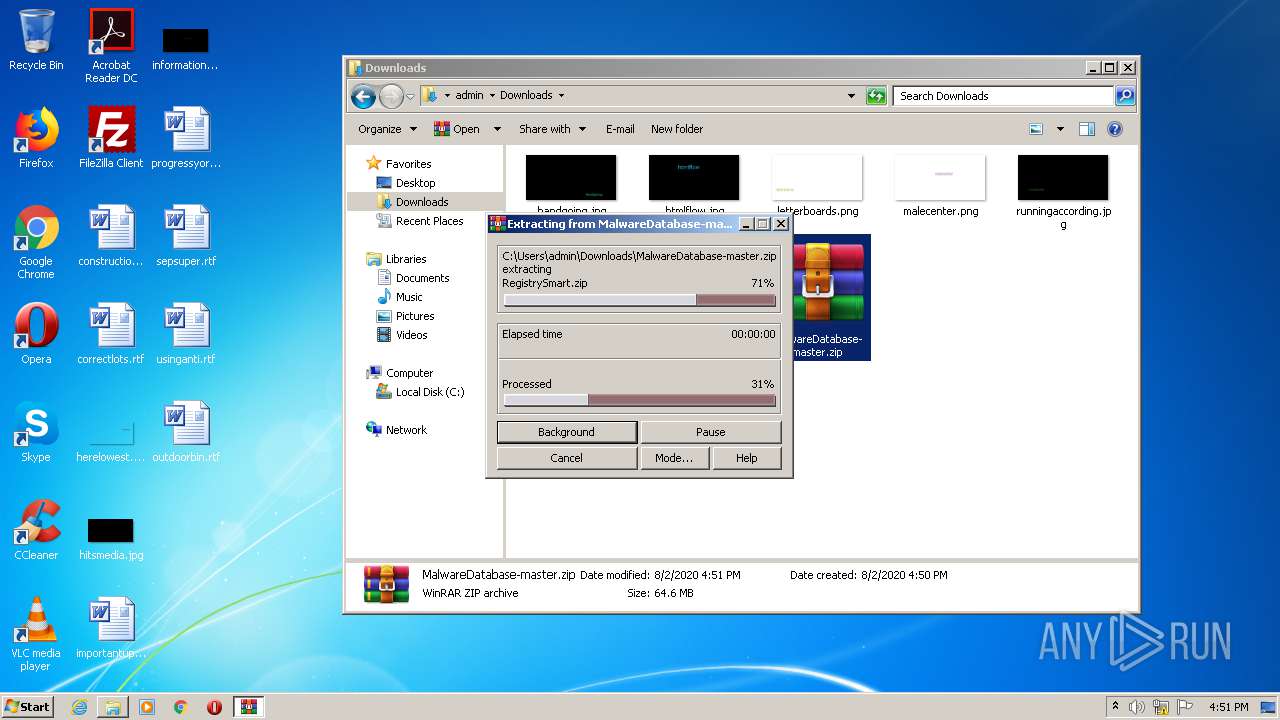This screenshot has height=720, width=1280.
Task: Send extraction to Background
Action: pos(567,432)
